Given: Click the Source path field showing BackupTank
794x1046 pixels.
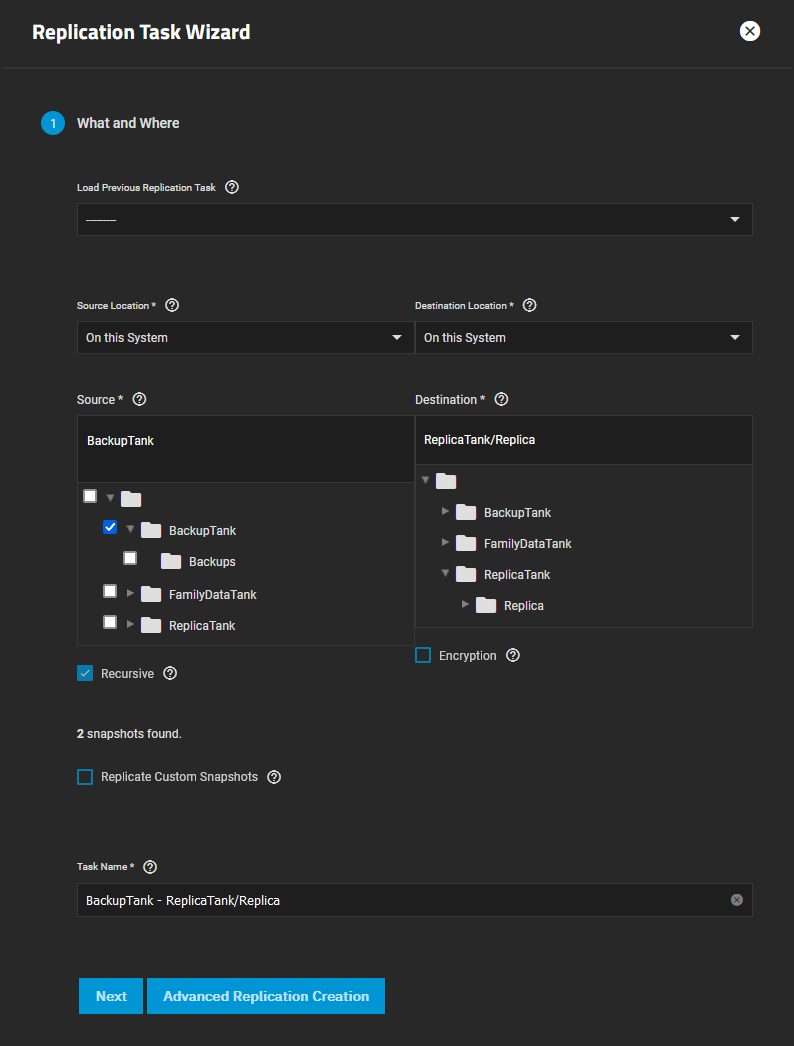Looking at the screenshot, I should click(246, 449).
